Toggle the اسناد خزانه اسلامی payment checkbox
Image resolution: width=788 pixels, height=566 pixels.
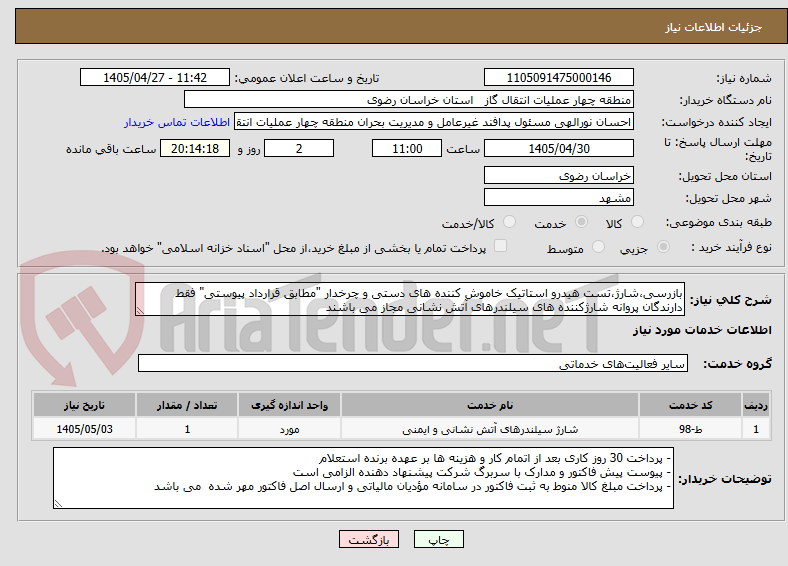point(500,246)
